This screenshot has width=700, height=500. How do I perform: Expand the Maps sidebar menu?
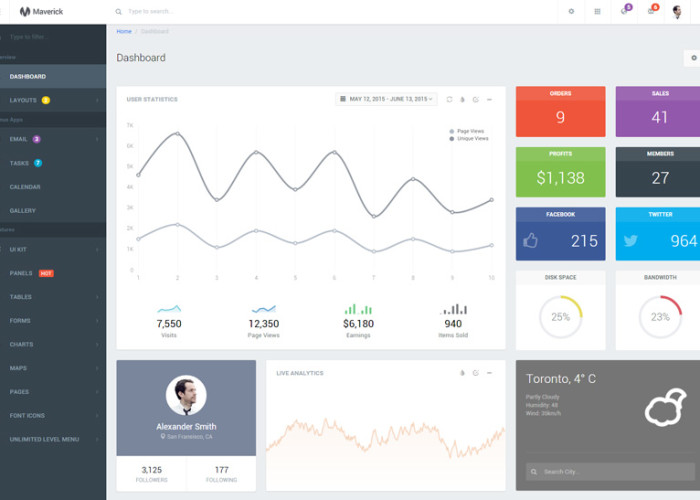[x=53, y=368]
